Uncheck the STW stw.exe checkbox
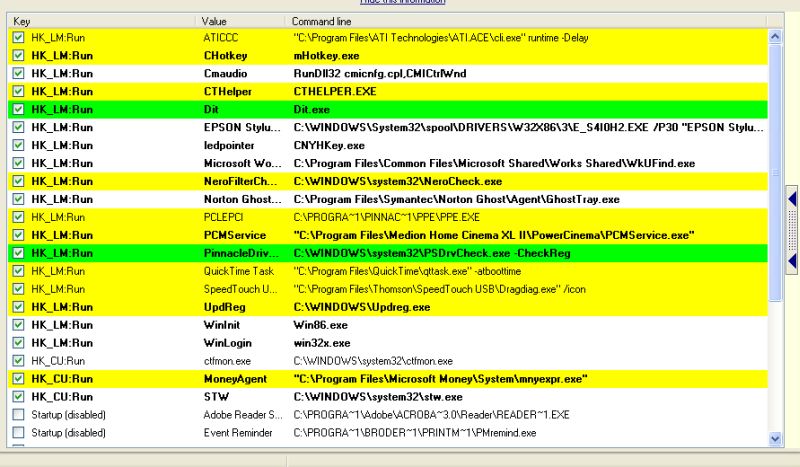This screenshot has height=467, width=800. pyautogui.click(x=18, y=397)
